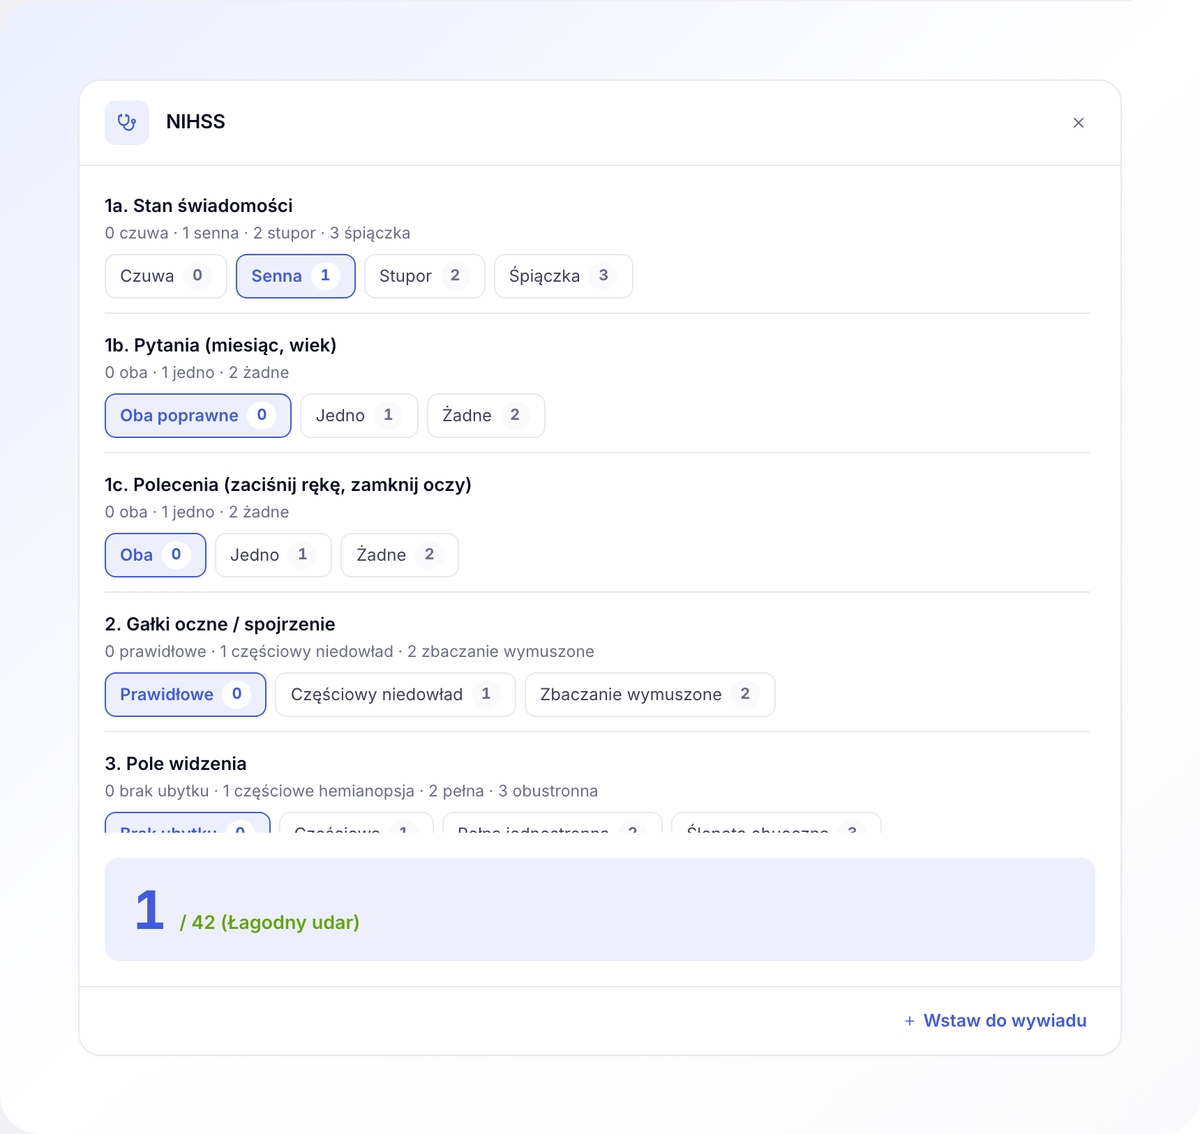This screenshot has height=1134, width=1200.
Task: Select Oba poprawne for 1b questions
Action: [x=198, y=415]
